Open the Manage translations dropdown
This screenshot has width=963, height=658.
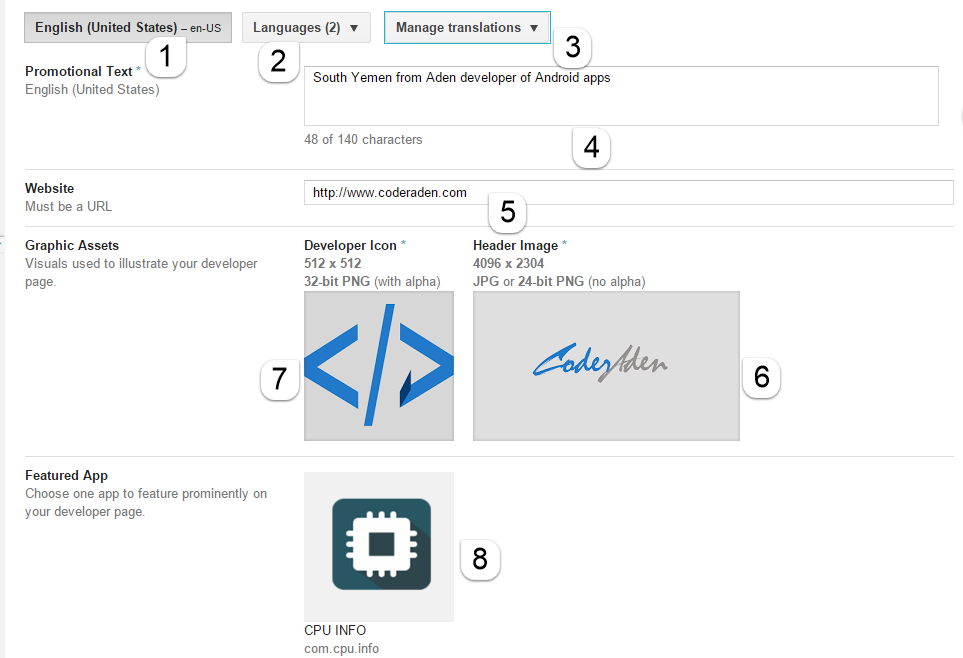point(467,28)
